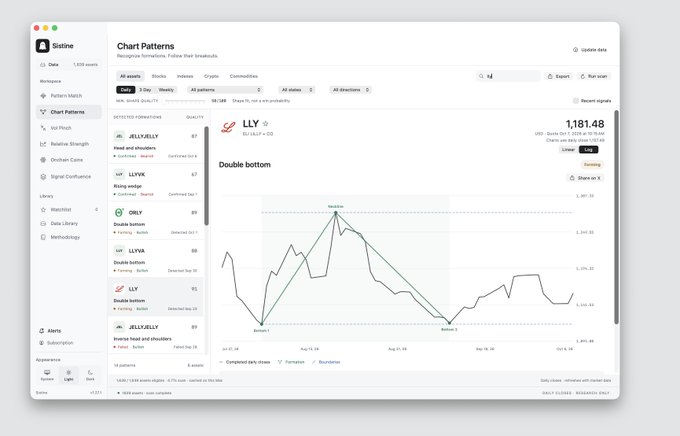
Task: Select the 3 Day timeframe
Action: pyautogui.click(x=145, y=90)
